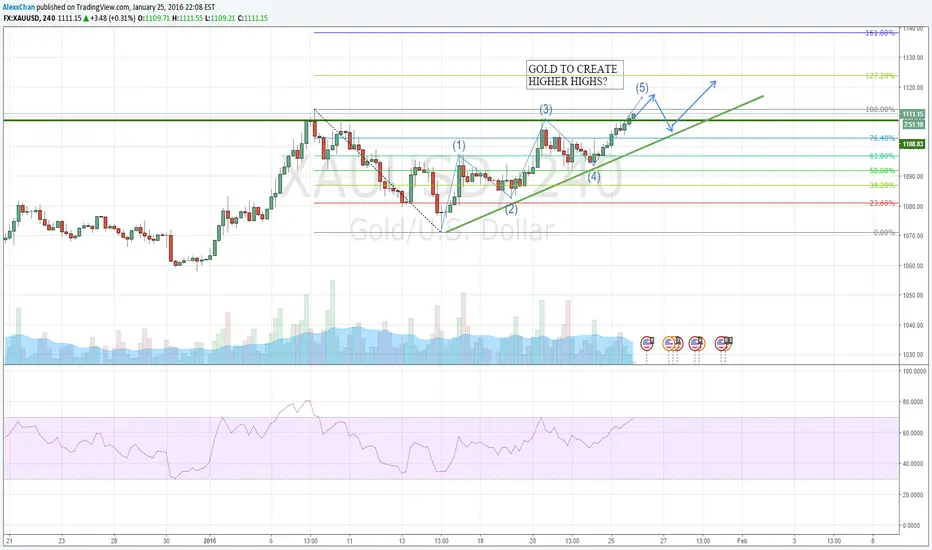The height and width of the screenshot is (550, 932).
Task: Click the Elliott wave (1) label
Action: click(459, 146)
